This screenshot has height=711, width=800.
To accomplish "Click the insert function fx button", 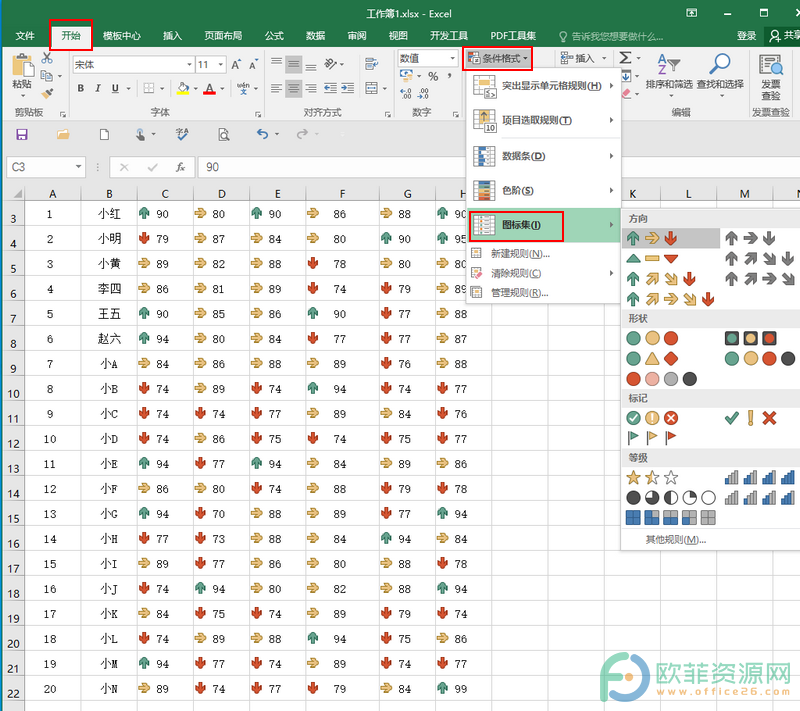I will tap(180, 167).
